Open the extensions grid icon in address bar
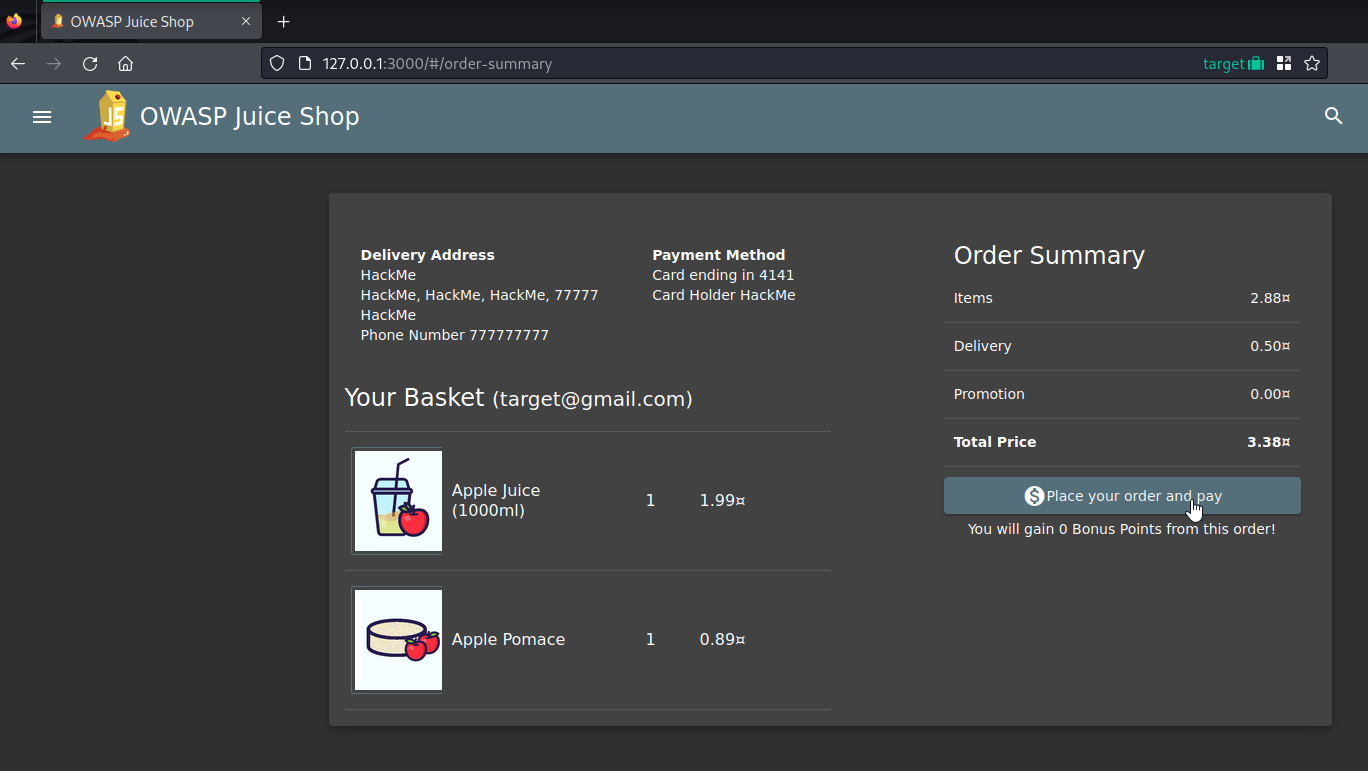Viewport: 1368px width, 771px height. click(x=1284, y=64)
